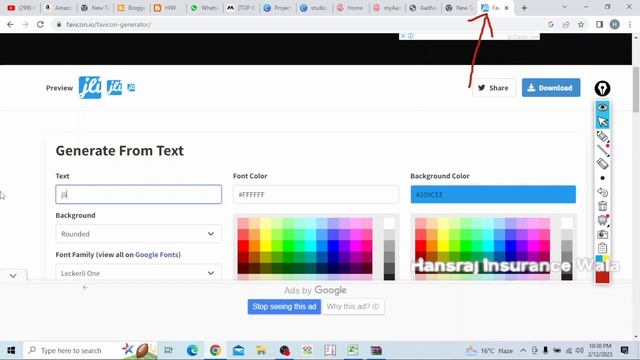Open Microsoft Edge from the taskbar
This screenshot has width=640, height=360.
[193, 350]
